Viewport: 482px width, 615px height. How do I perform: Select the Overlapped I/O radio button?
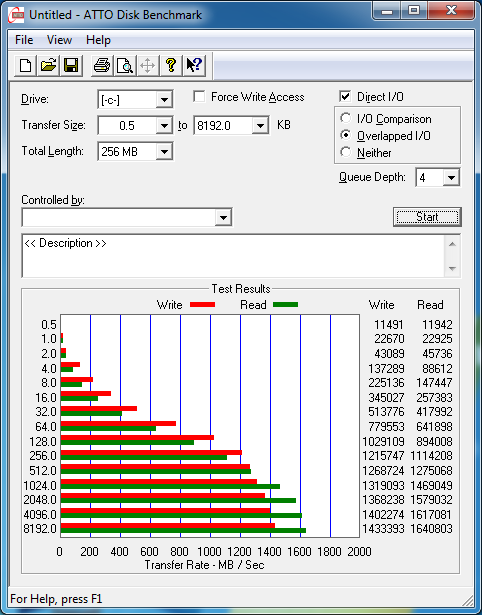[x=346, y=135]
